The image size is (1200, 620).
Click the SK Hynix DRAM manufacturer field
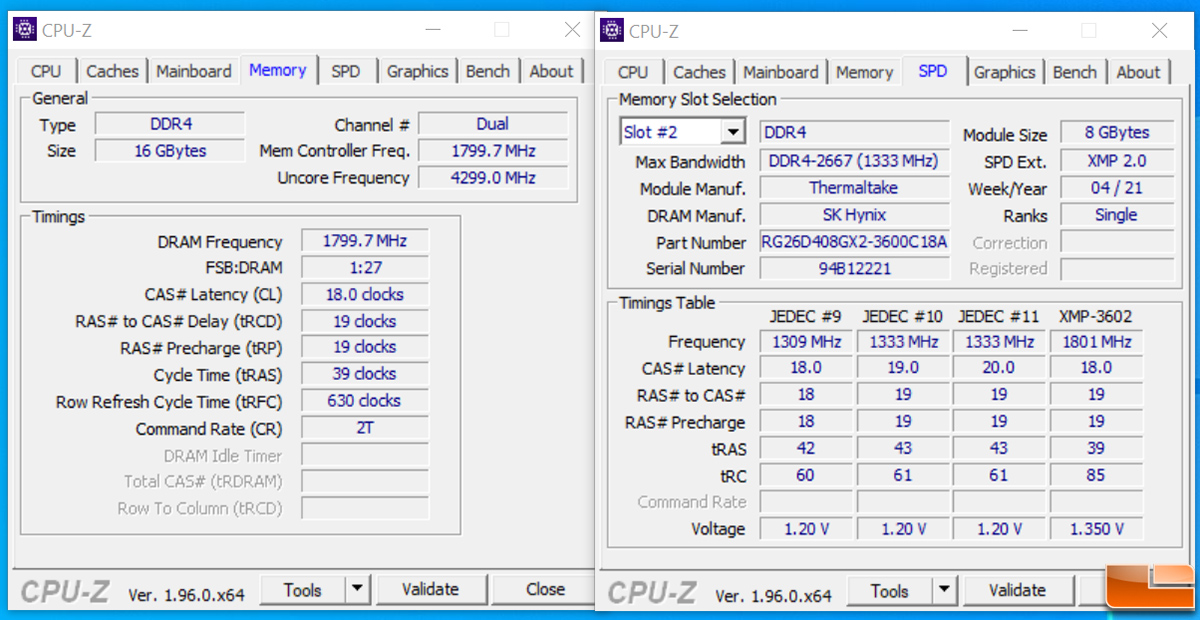[x=854, y=215]
